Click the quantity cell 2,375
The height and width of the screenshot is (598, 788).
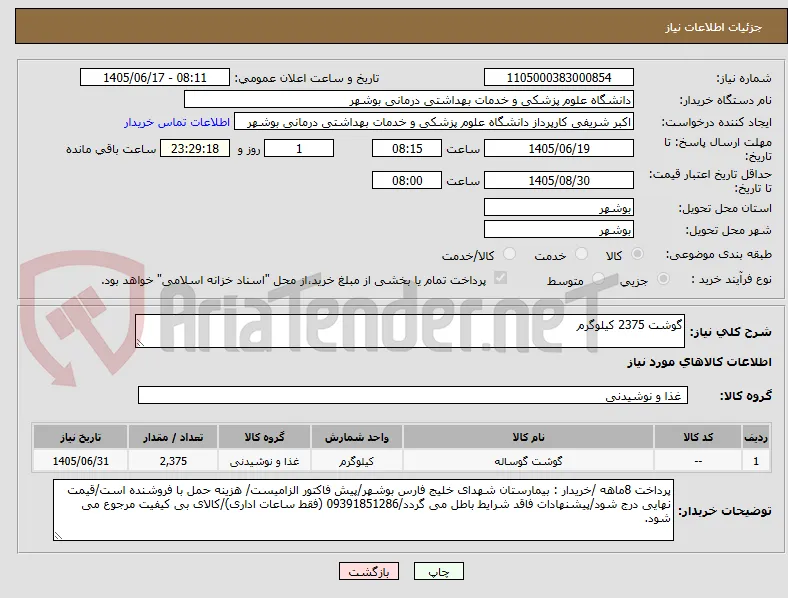tap(173, 461)
